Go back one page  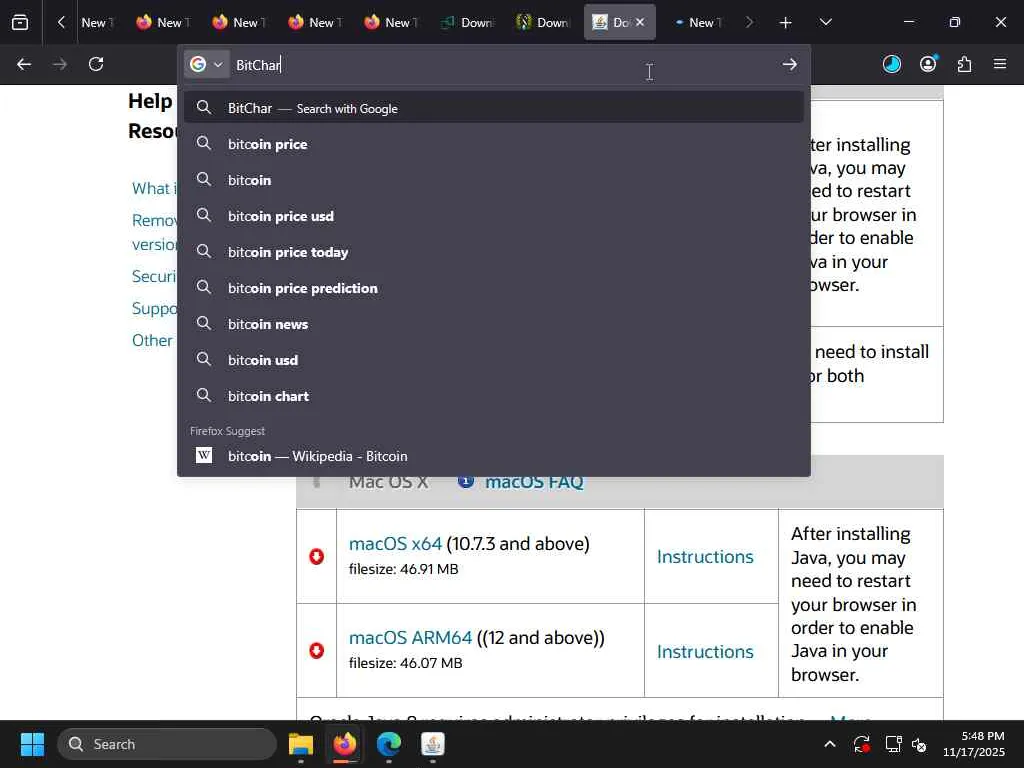coord(24,64)
